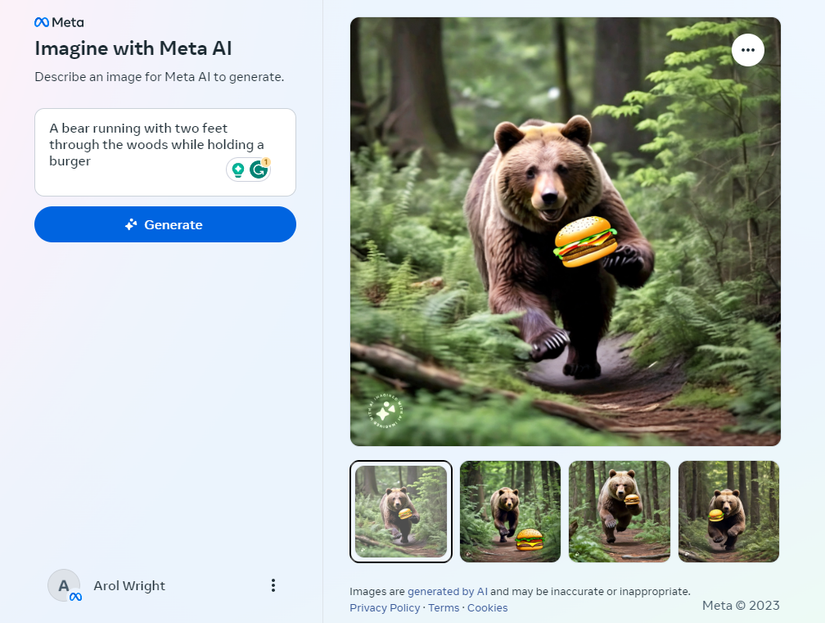This screenshot has width=825, height=623.
Task: Open the Privacy Policy link
Action: 385,607
